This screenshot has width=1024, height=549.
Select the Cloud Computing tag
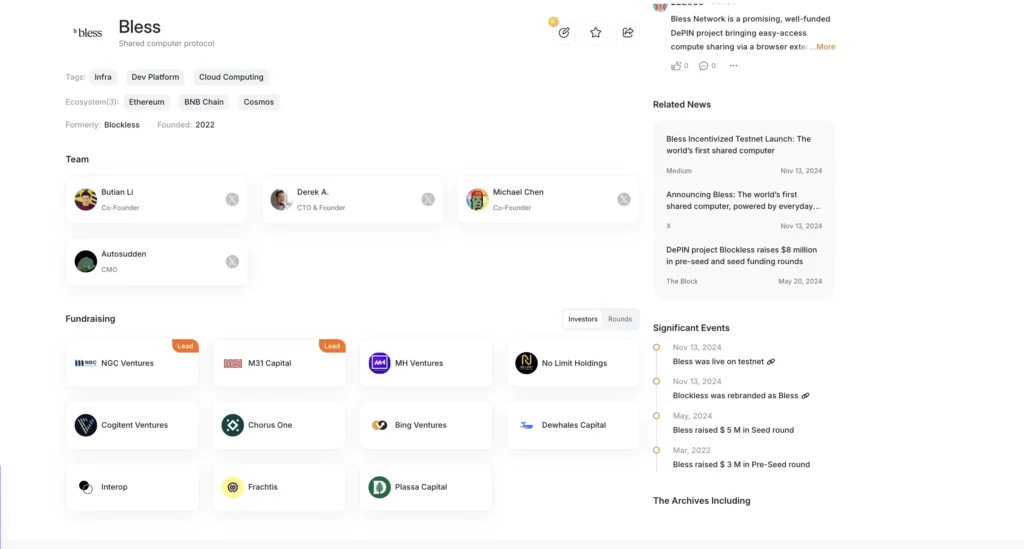[231, 77]
